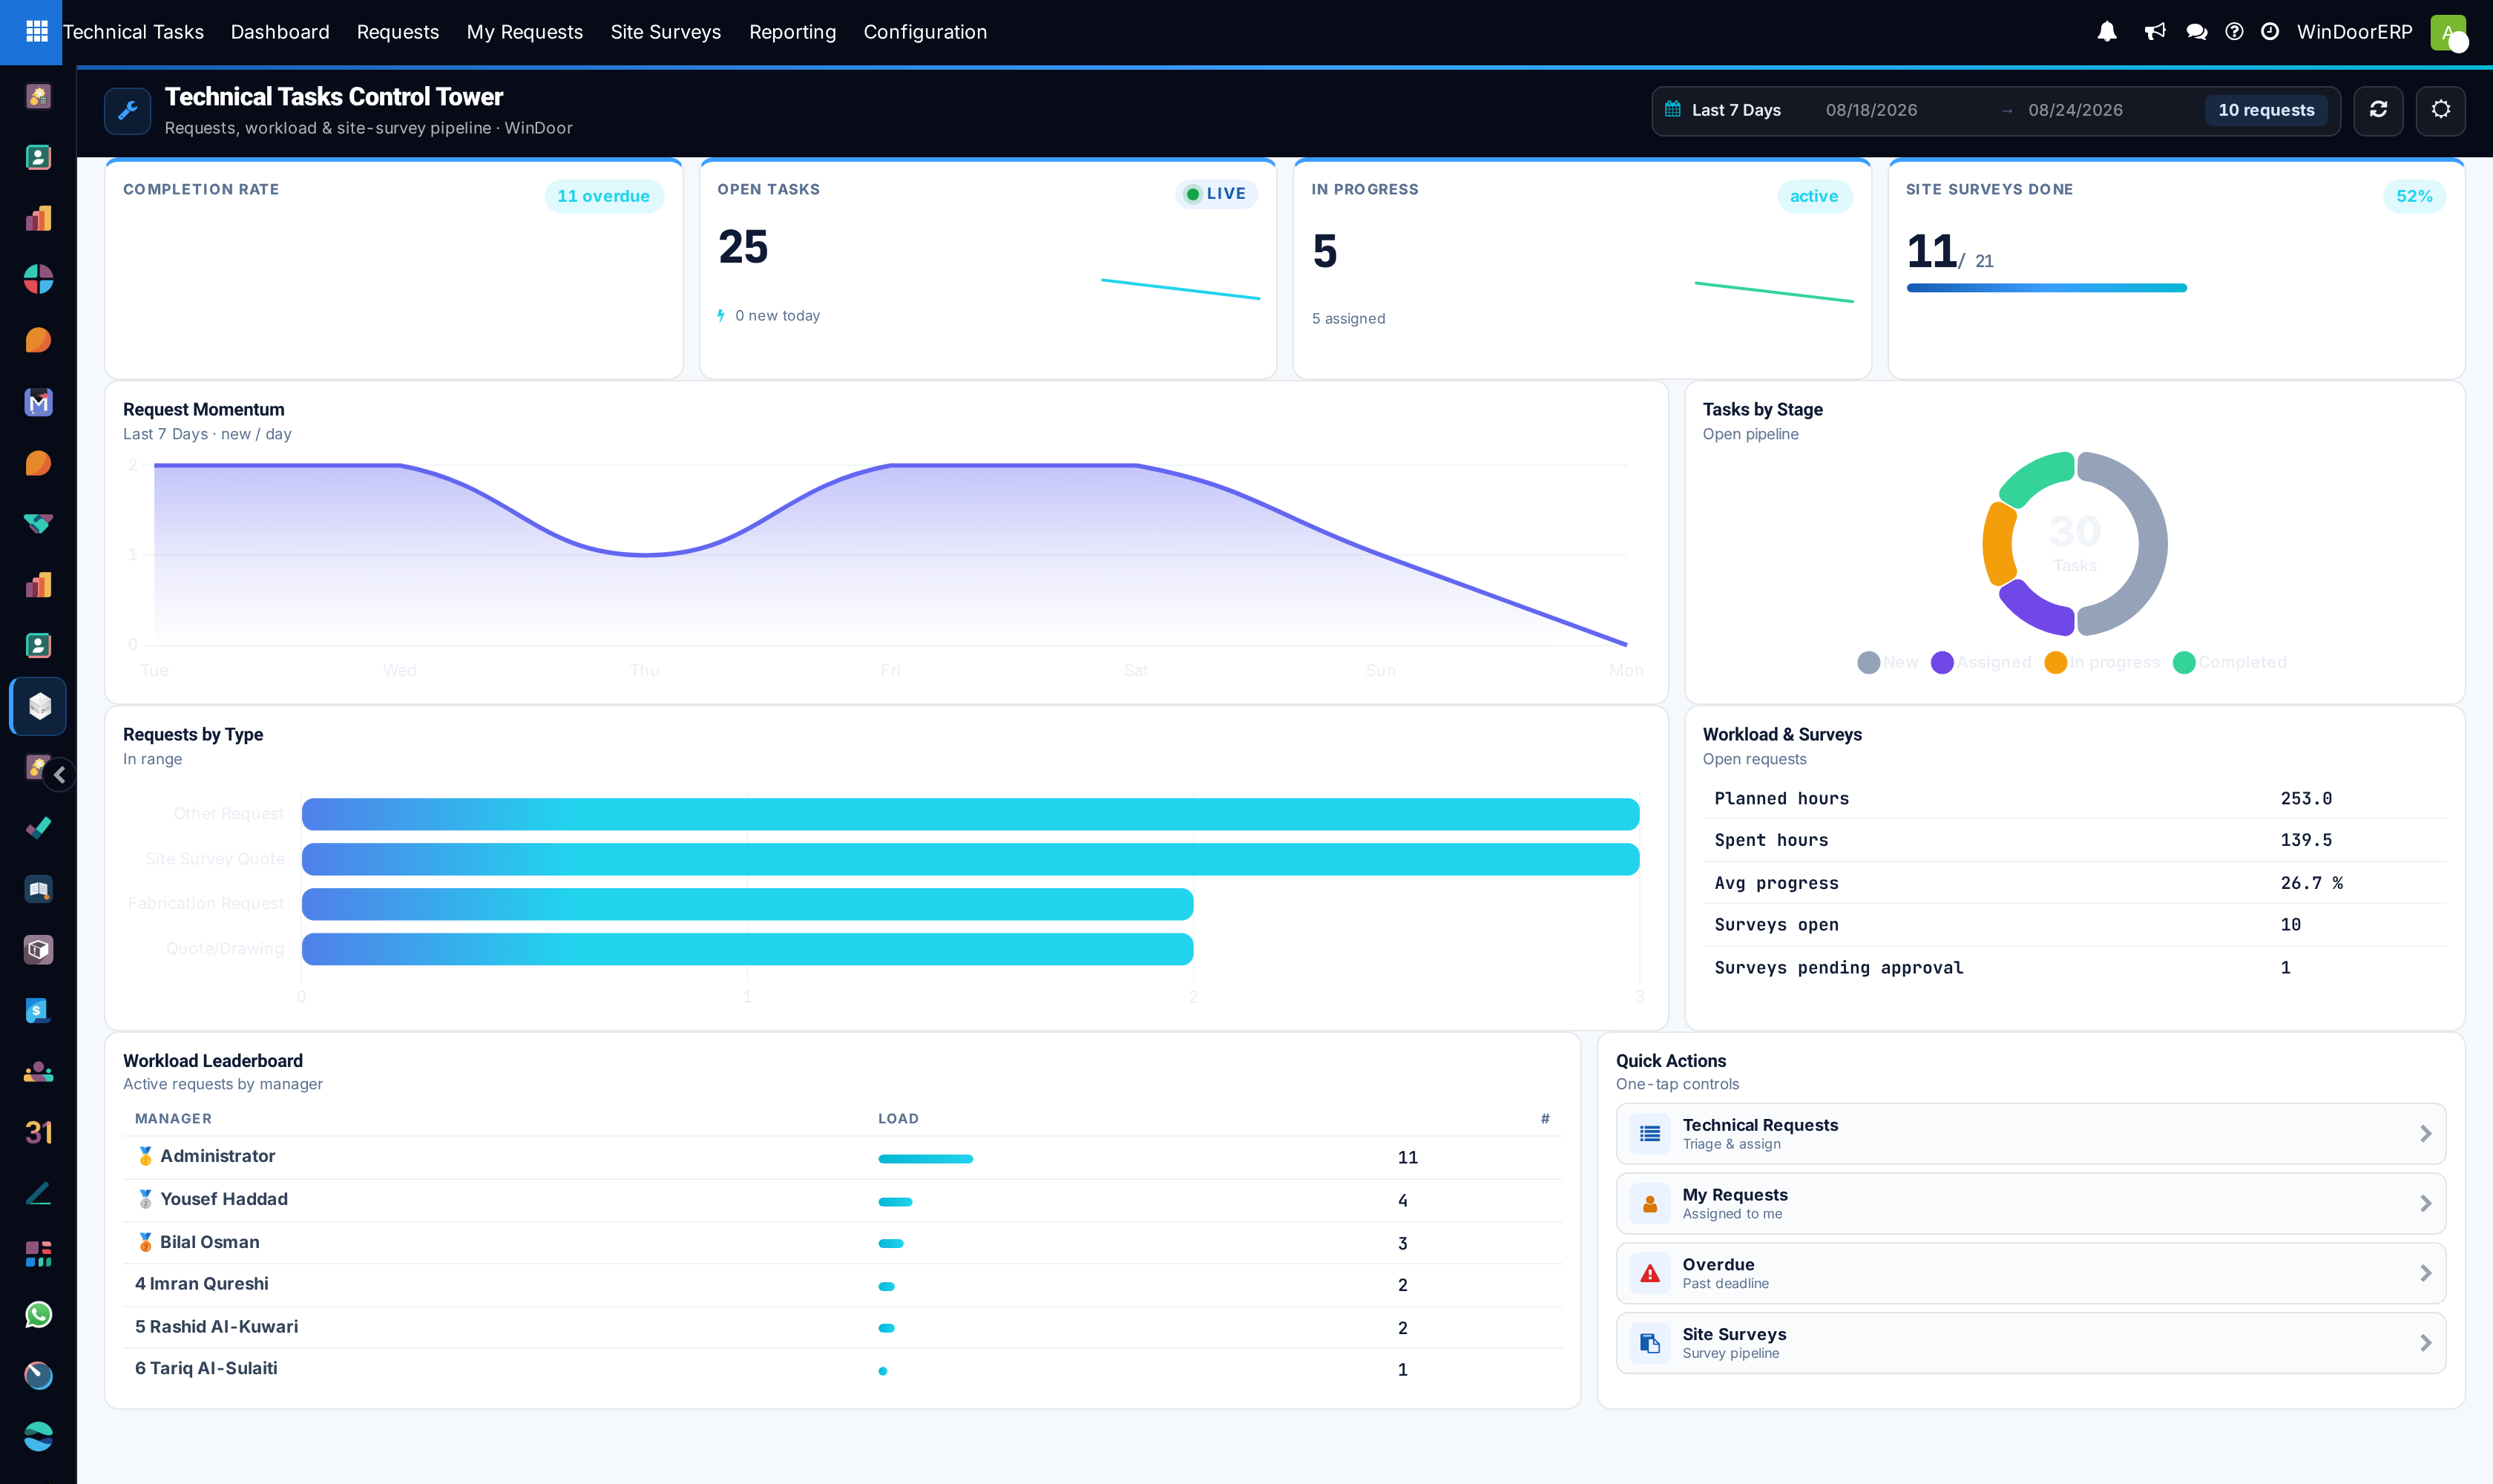Click the chevron on My Requests action
The image size is (2493, 1484).
coord(2425,1204)
